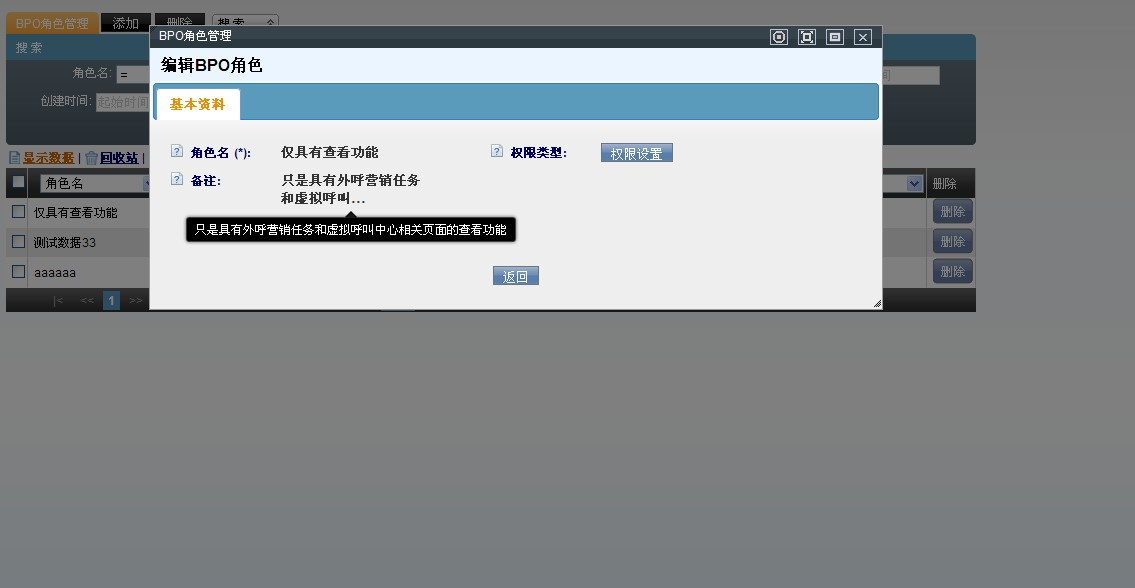Viewport: 1135px width, 588px height.
Task: Toggle the select-all checkbox in table header
Action: click(x=18, y=182)
